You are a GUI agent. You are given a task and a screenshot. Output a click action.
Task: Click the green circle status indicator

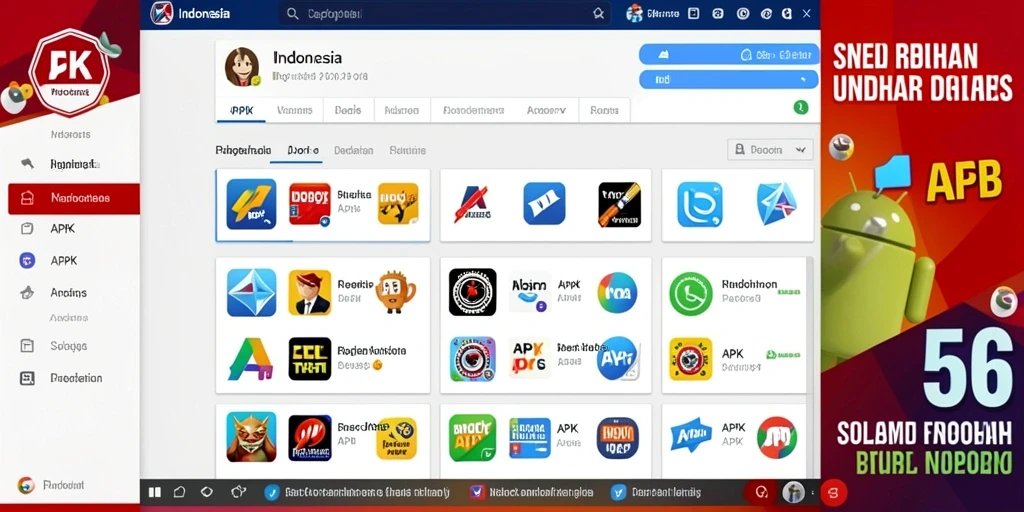pos(801,108)
